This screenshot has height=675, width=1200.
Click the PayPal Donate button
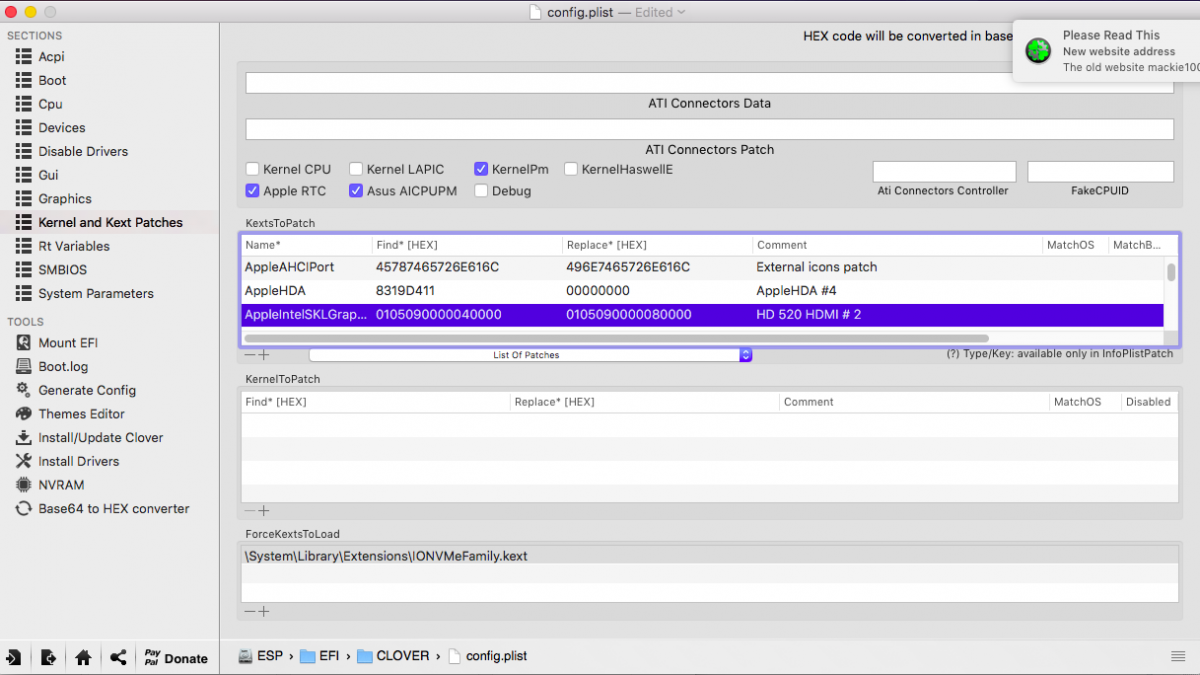coord(175,658)
